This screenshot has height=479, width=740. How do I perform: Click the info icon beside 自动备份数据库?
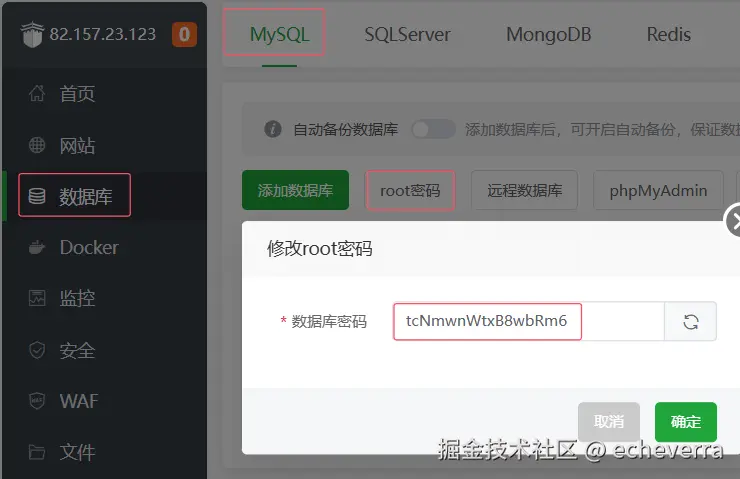click(273, 129)
